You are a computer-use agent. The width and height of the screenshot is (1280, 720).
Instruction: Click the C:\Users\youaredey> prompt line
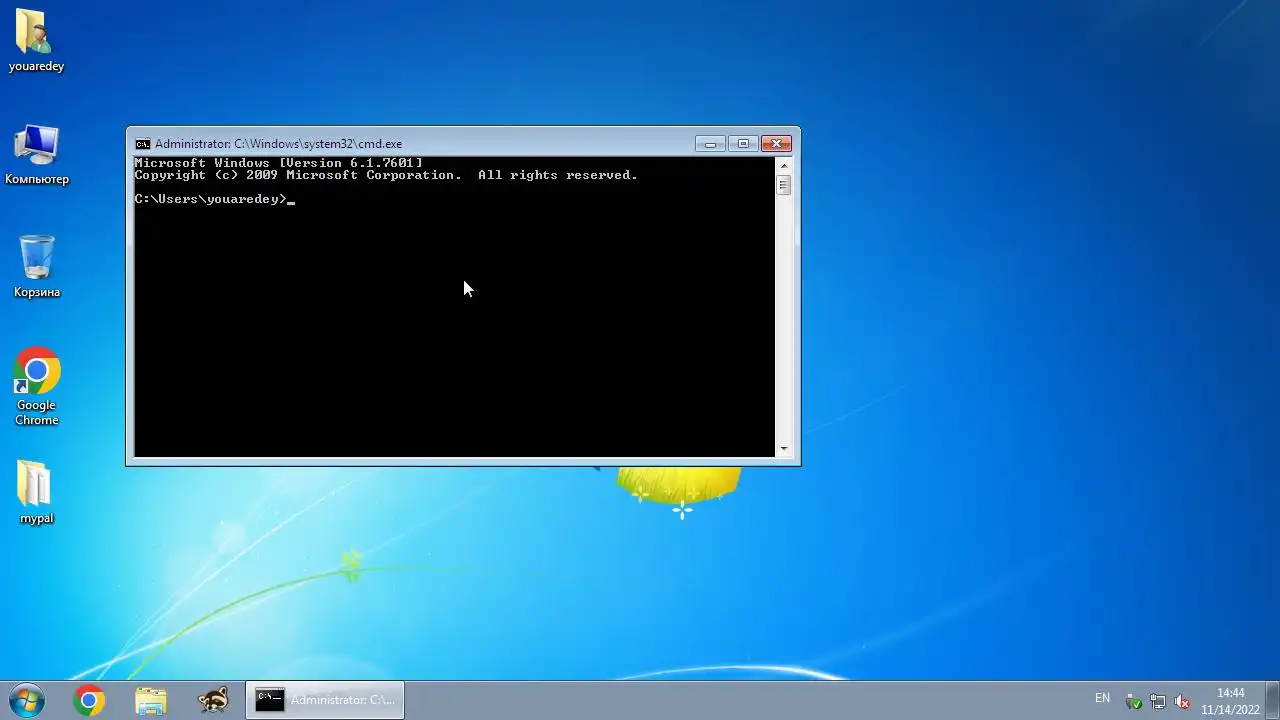pyautogui.click(x=214, y=199)
